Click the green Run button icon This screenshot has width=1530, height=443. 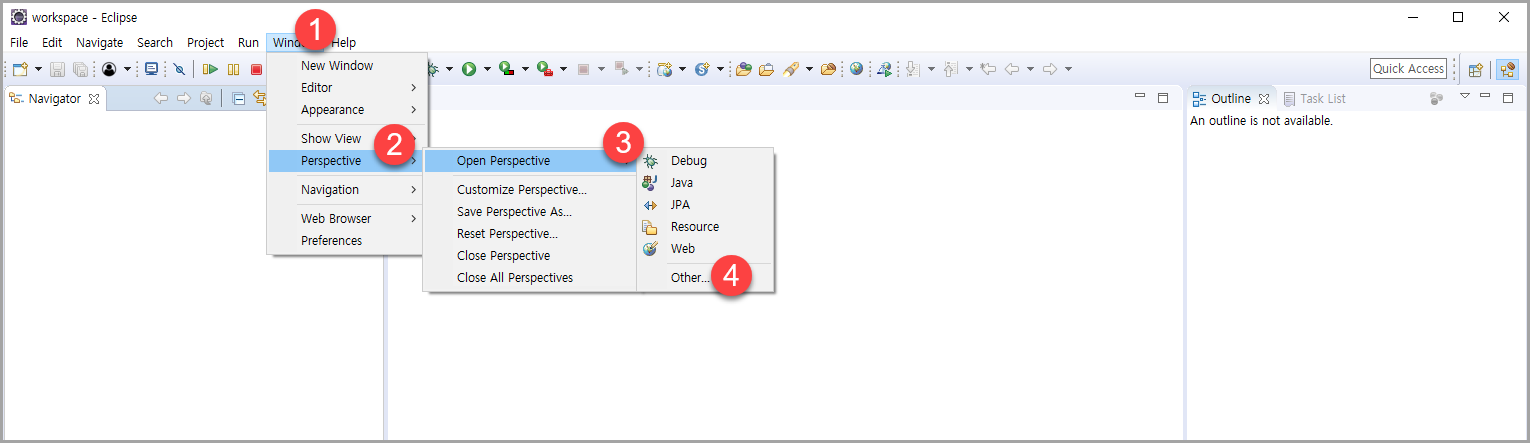click(468, 69)
